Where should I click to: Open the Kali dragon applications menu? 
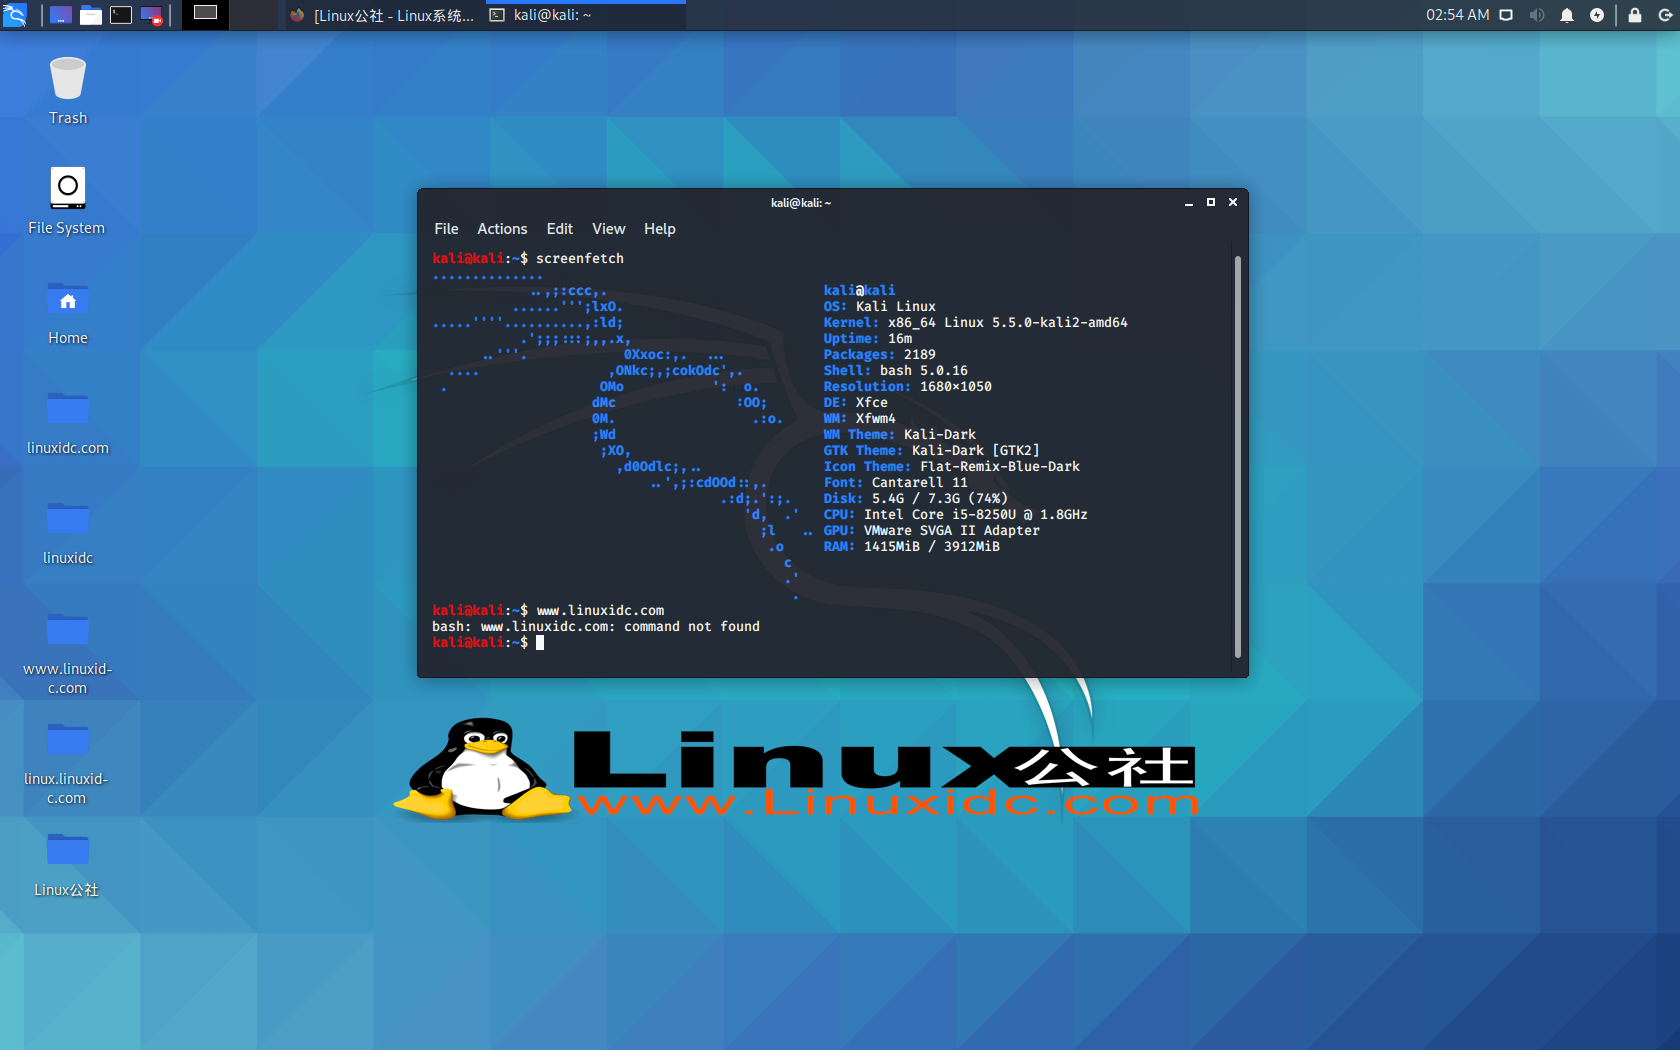pyautogui.click(x=15, y=15)
